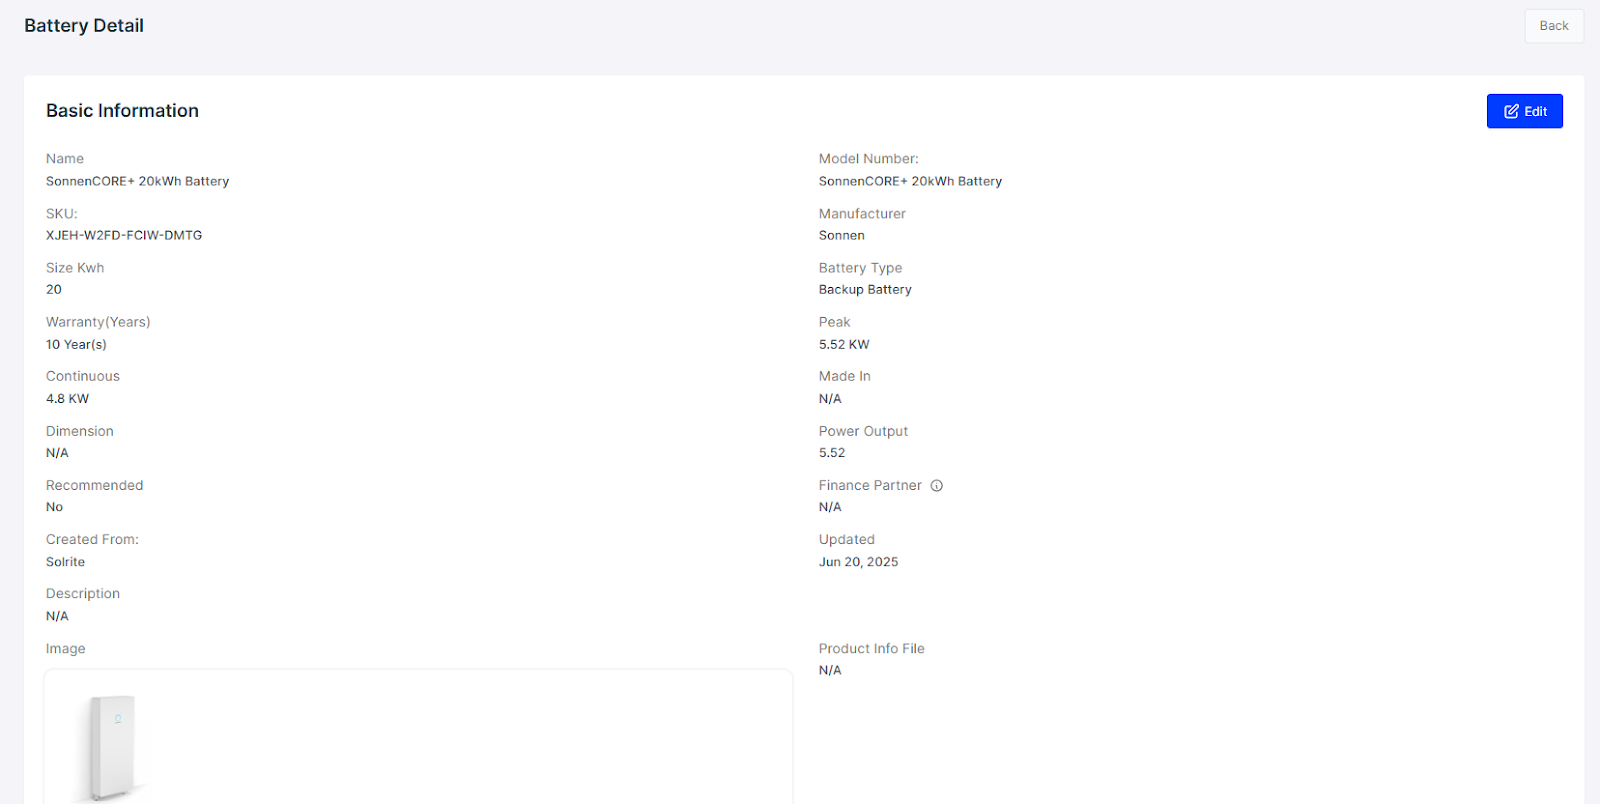1600x804 pixels.
Task: Click the Finance Partner info icon
Action: pyautogui.click(x=936, y=486)
